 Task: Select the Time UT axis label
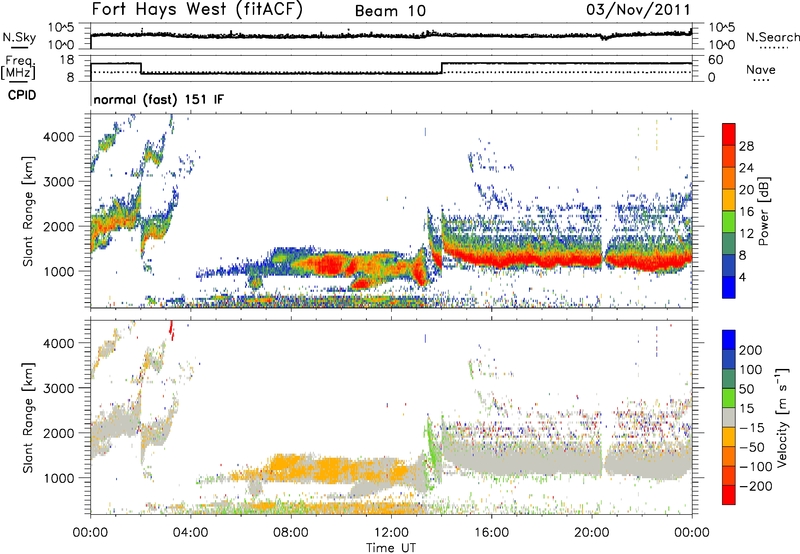pos(391,547)
